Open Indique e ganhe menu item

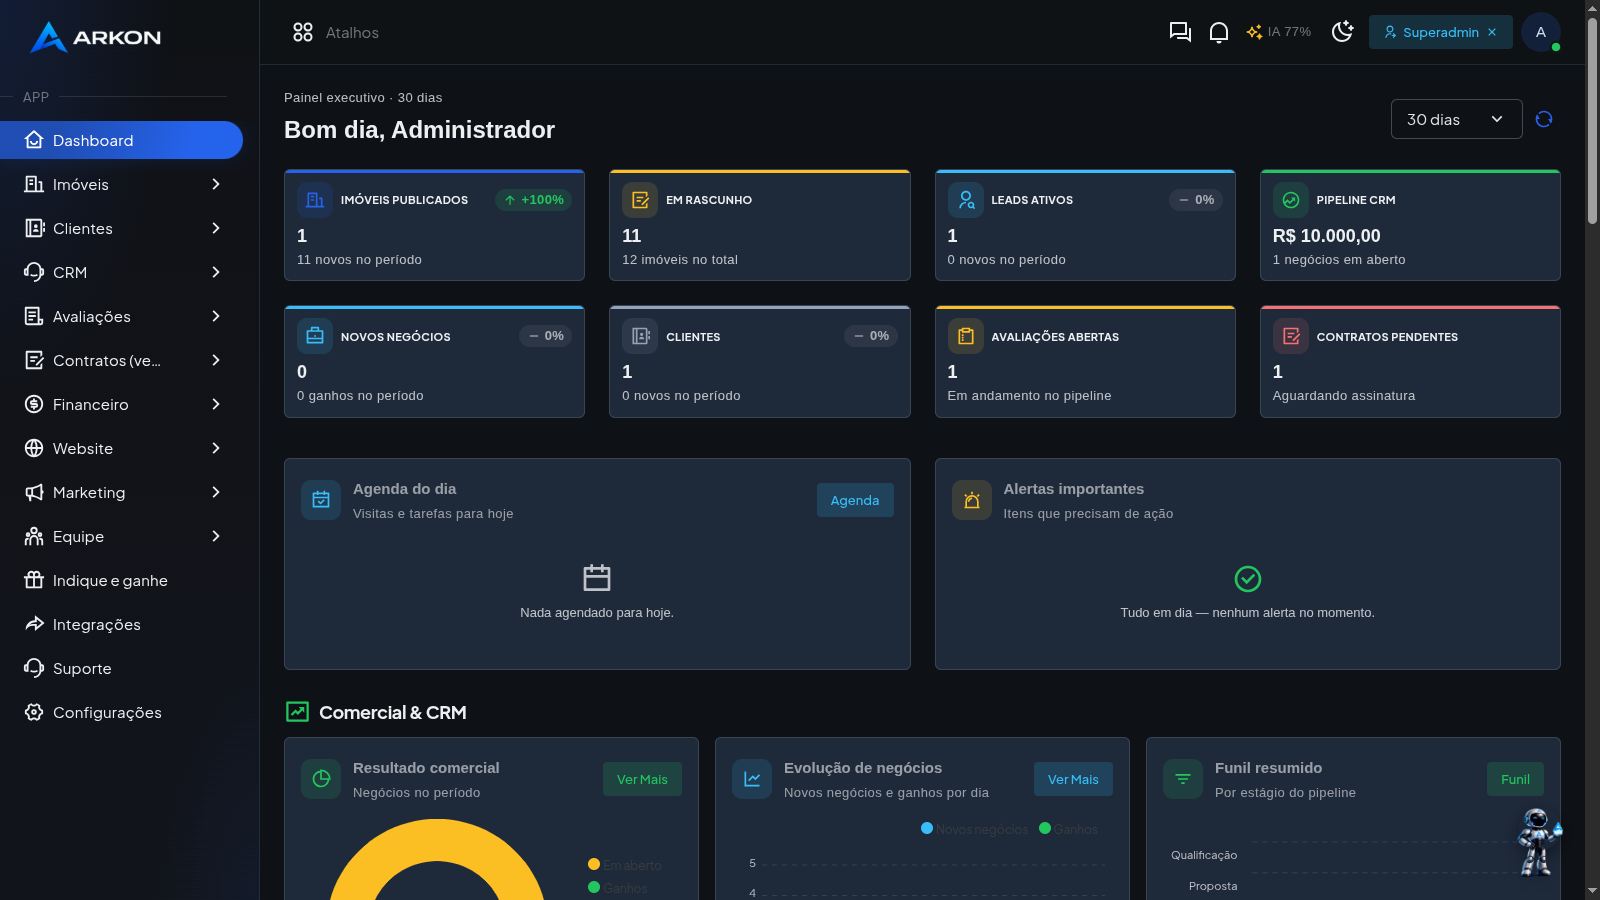pyautogui.click(x=121, y=580)
